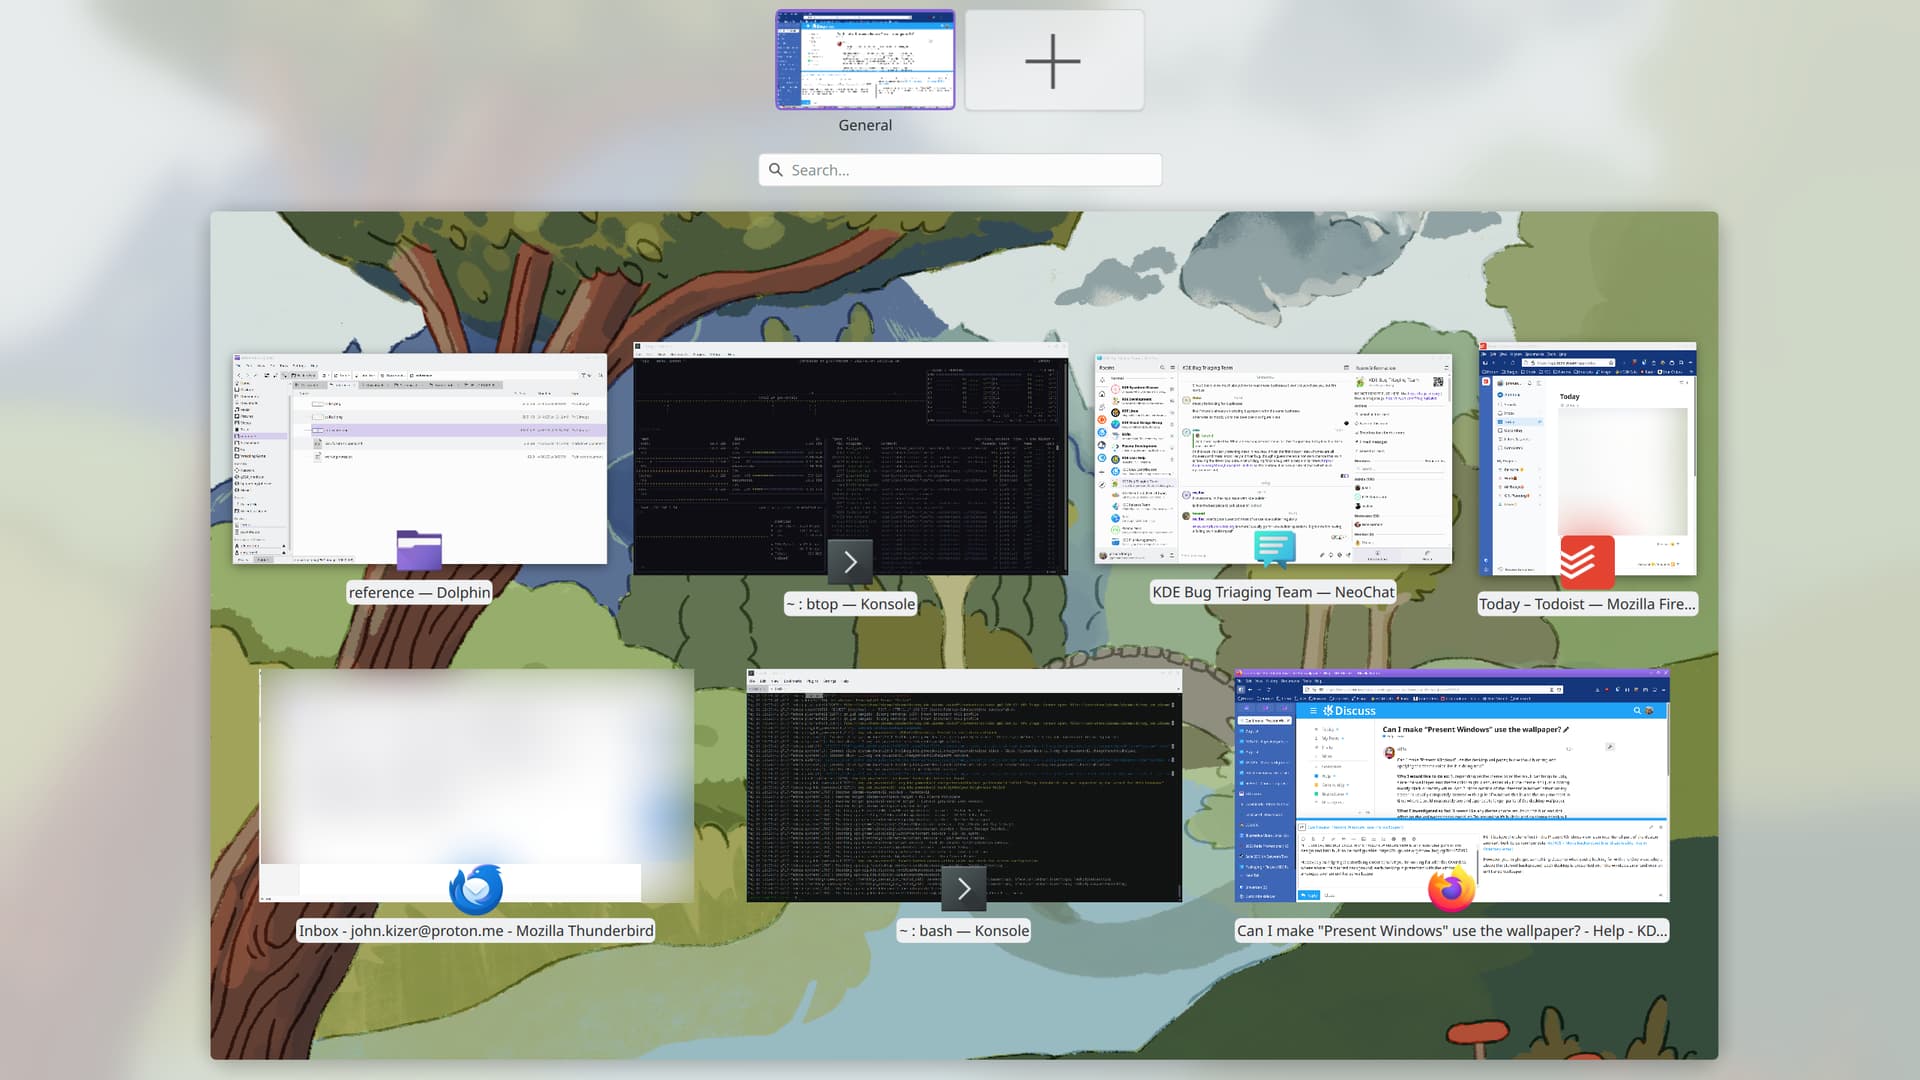Viewport: 1920px width, 1080px height.
Task: Open the Today – Todoist Firefox window preview
Action: point(1587,459)
